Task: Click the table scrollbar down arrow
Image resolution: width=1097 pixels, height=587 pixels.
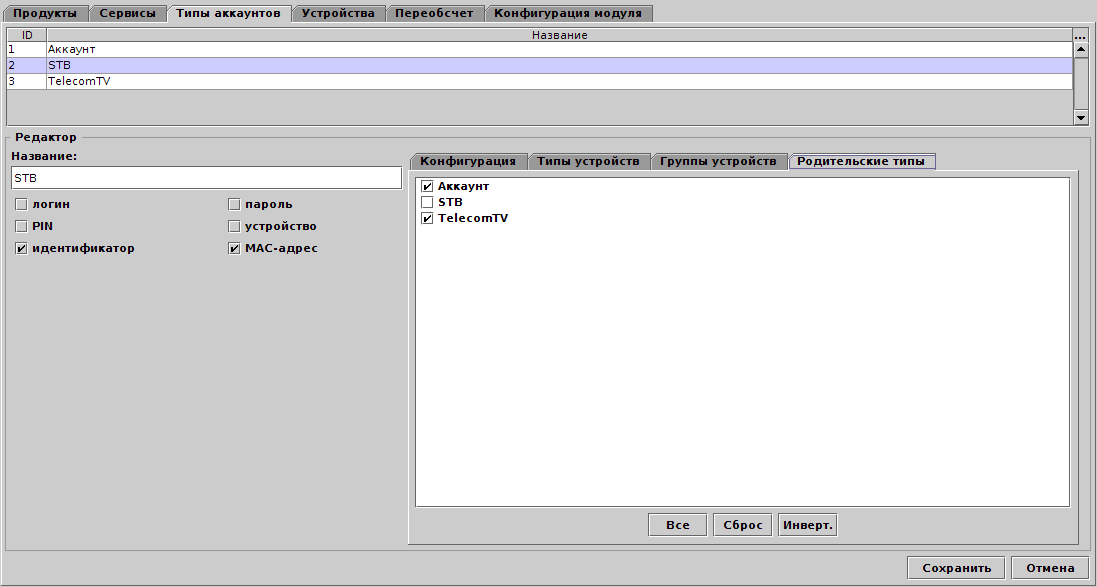Action: tap(1080, 117)
